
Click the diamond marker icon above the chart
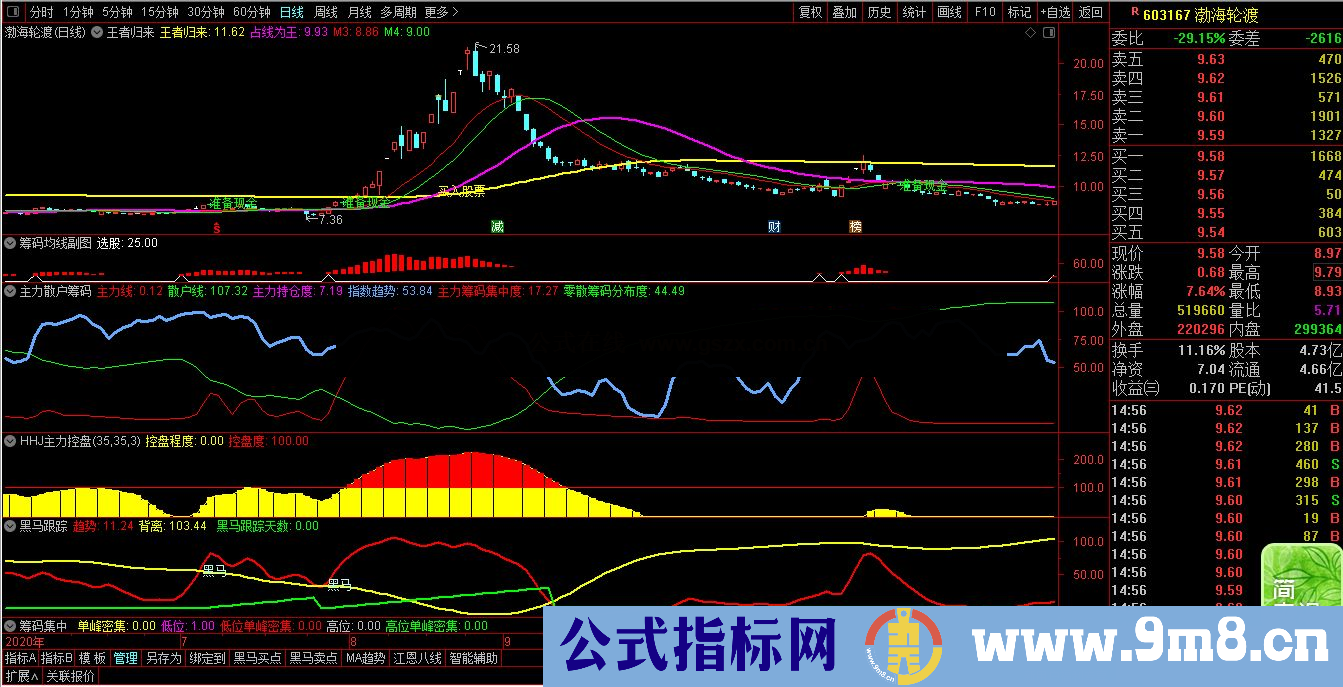pyautogui.click(x=1028, y=33)
